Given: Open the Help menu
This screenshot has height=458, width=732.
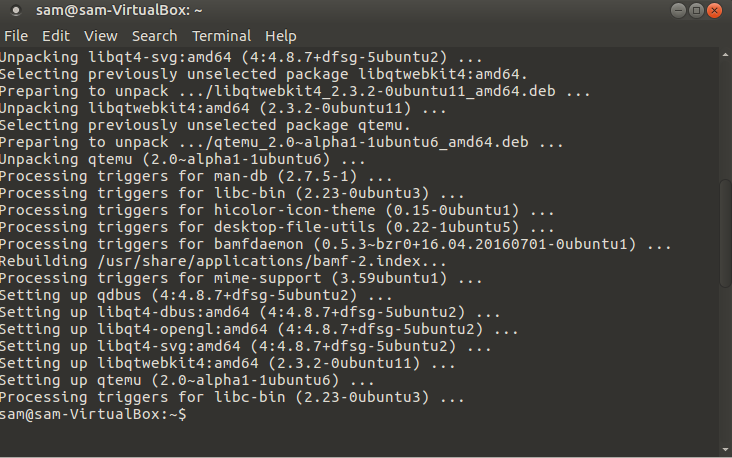Looking at the screenshot, I should [281, 36].
